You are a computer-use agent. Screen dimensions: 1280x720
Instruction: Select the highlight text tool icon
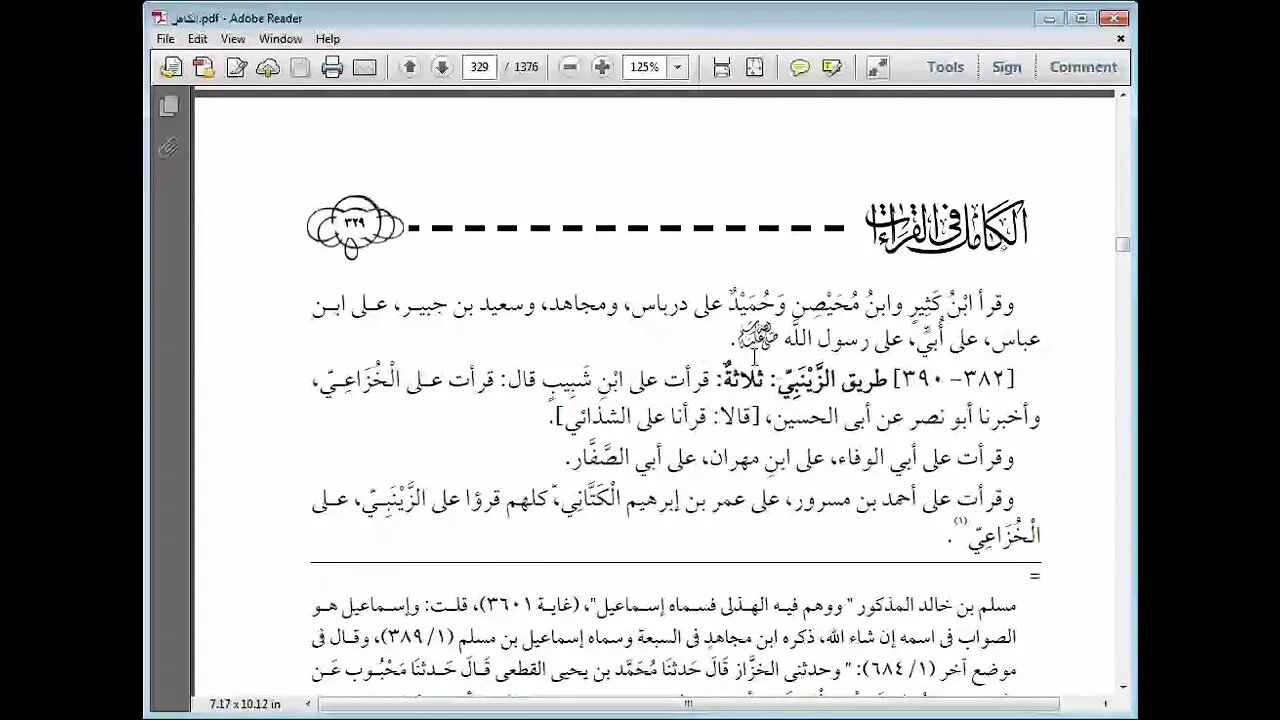coord(832,67)
